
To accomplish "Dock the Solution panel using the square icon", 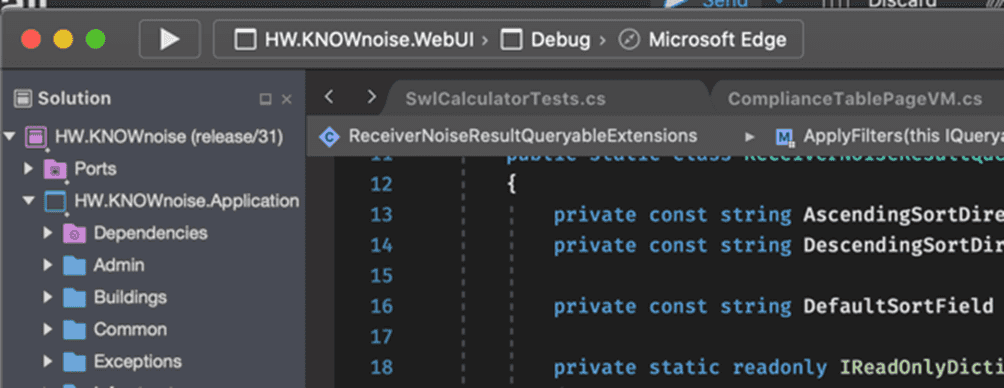I will (265, 99).
